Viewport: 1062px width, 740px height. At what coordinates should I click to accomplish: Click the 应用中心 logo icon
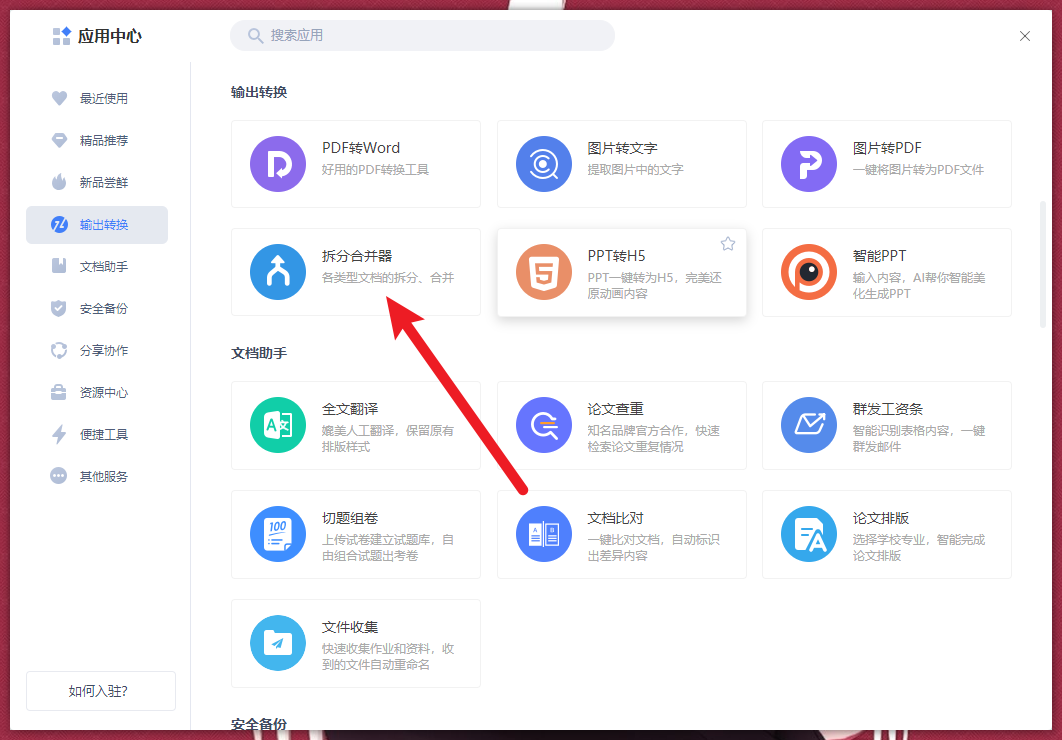[62, 36]
